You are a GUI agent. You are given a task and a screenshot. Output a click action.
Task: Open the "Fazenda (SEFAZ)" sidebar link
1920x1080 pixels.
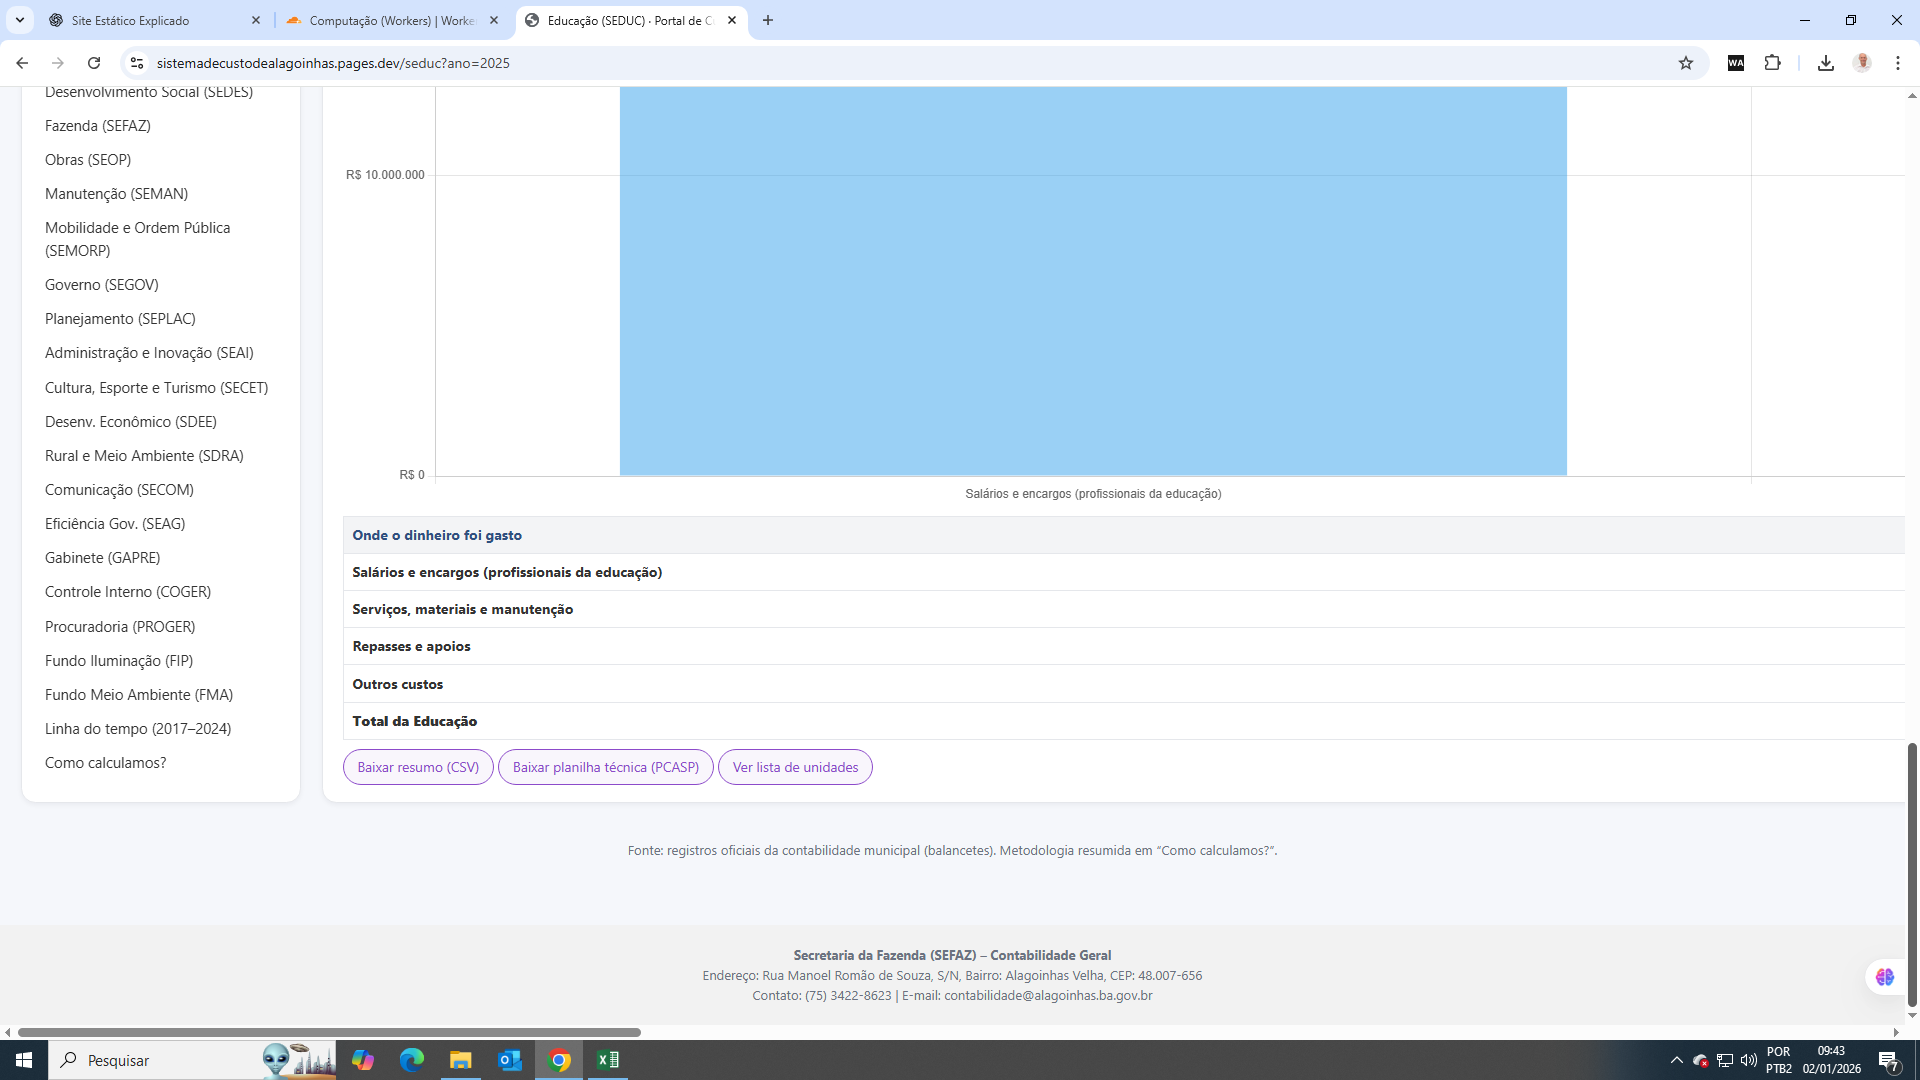click(x=97, y=125)
